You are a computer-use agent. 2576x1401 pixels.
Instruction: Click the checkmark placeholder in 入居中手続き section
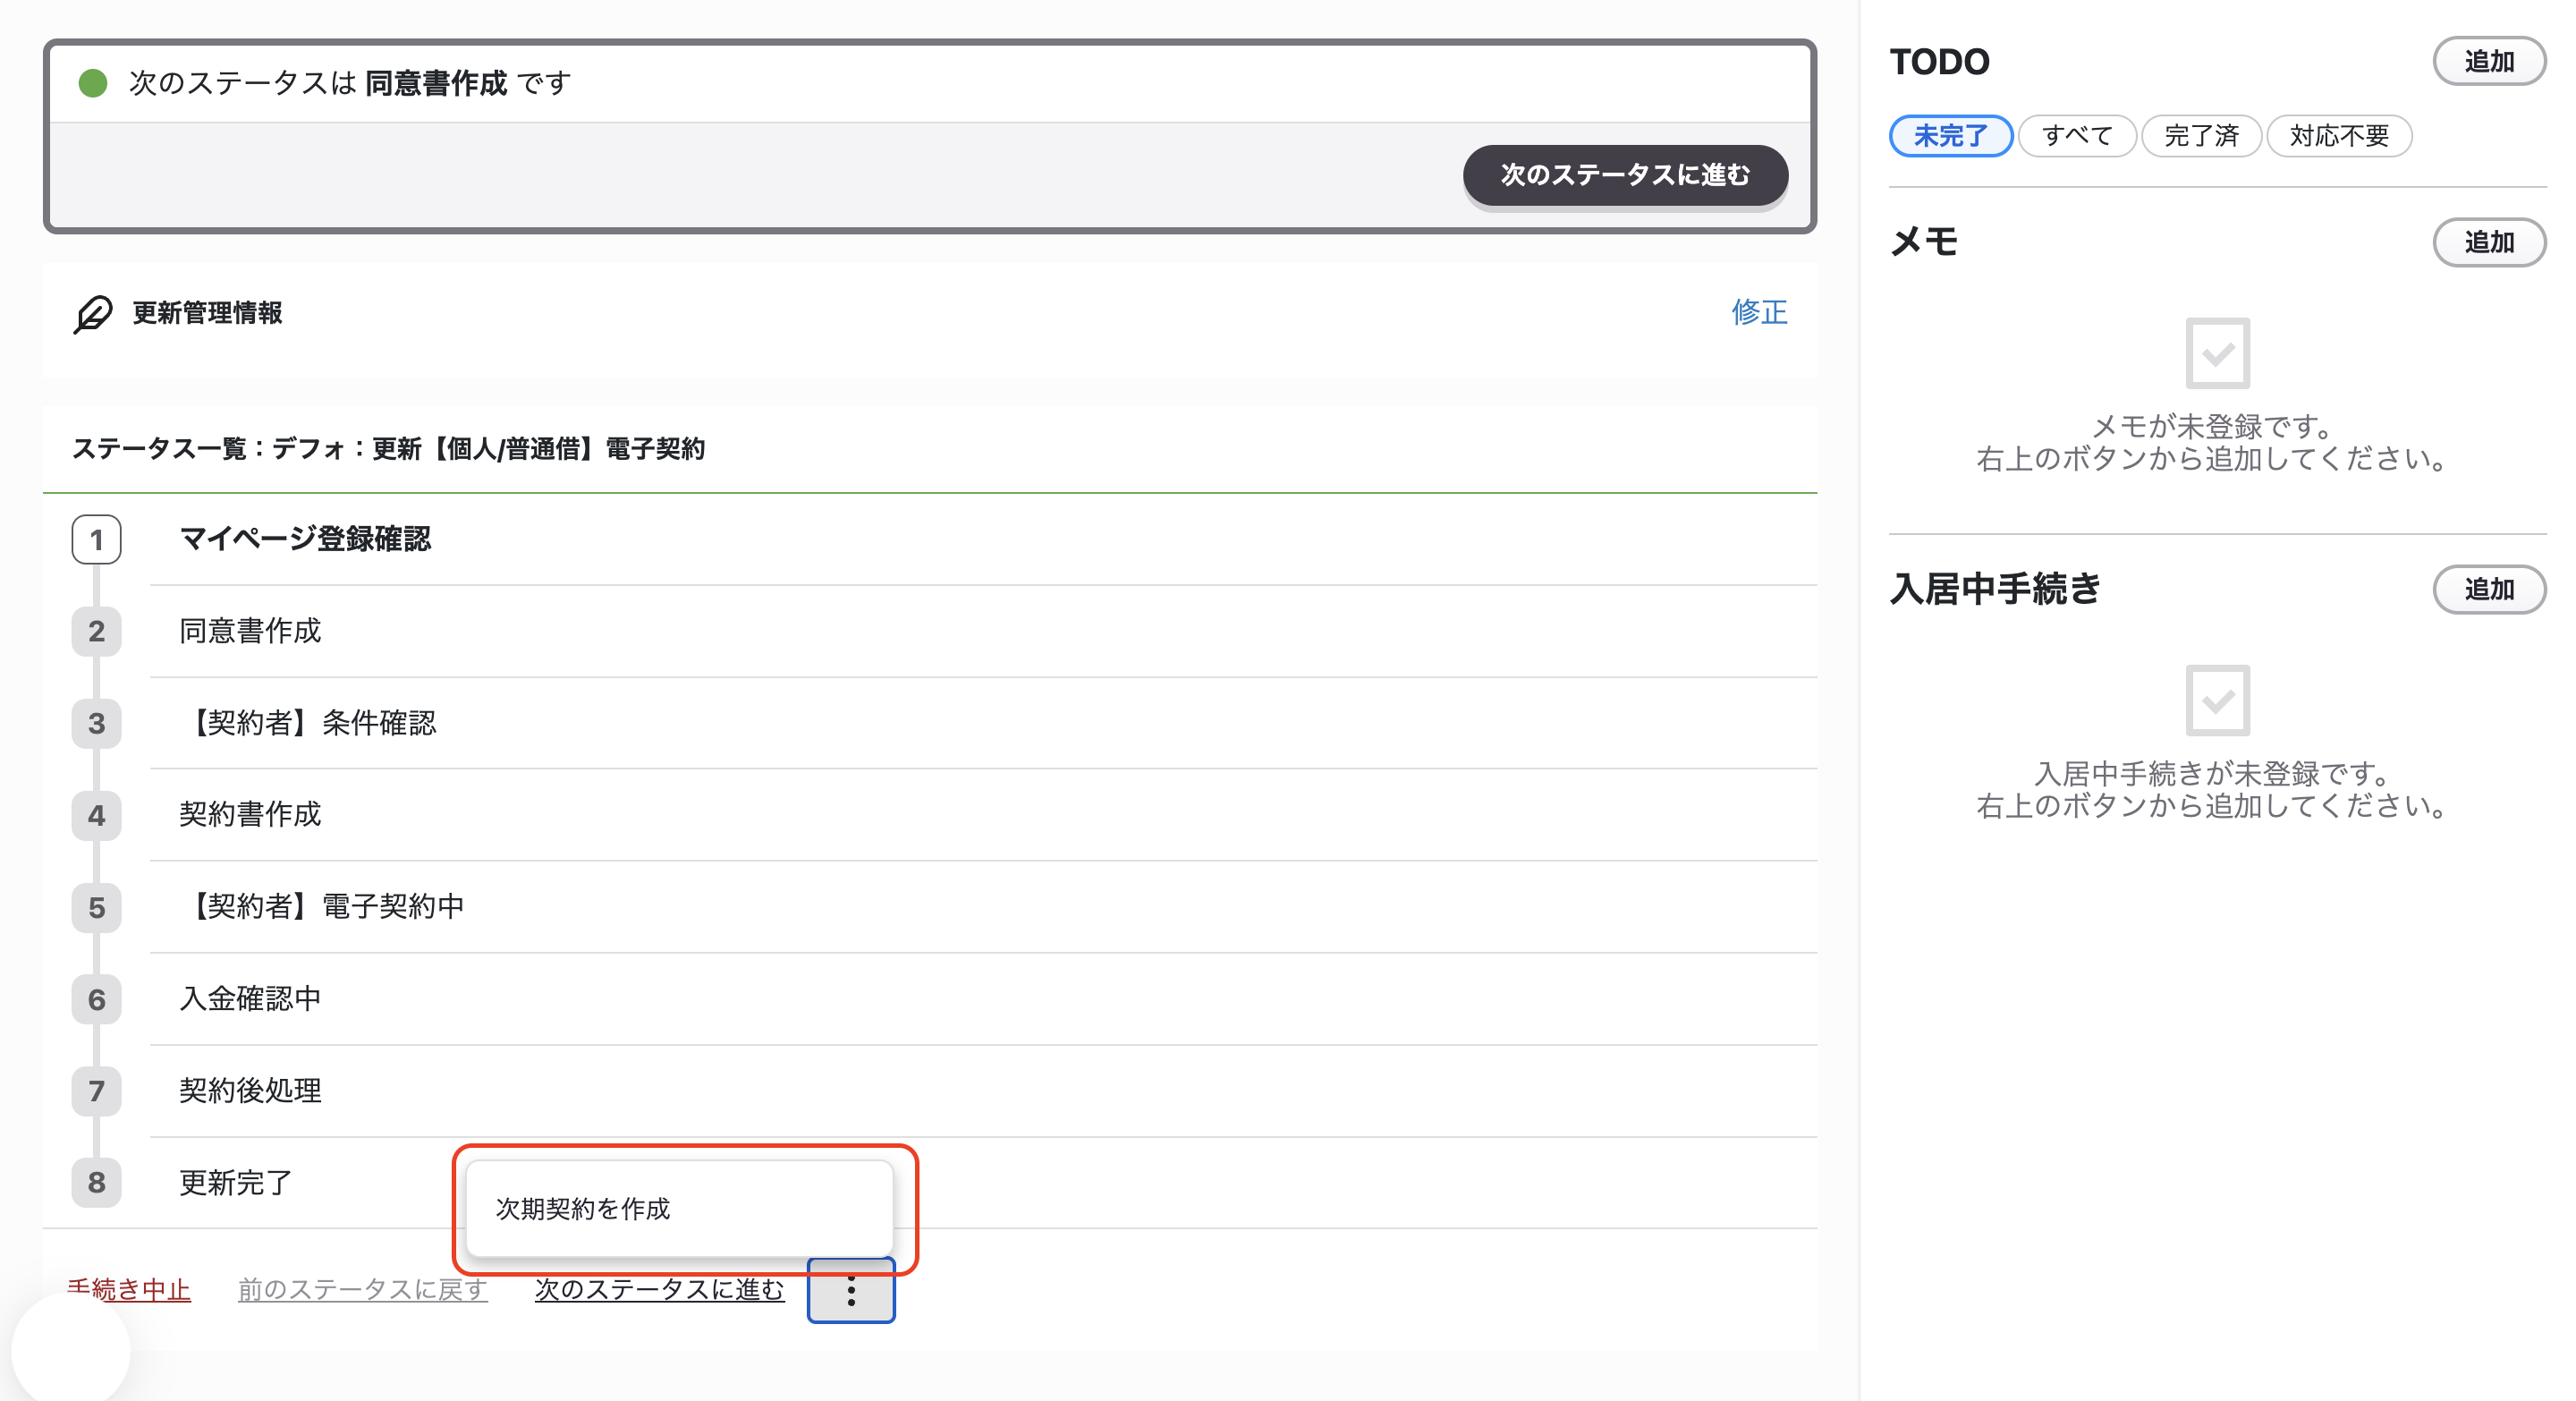pyautogui.click(x=2217, y=700)
